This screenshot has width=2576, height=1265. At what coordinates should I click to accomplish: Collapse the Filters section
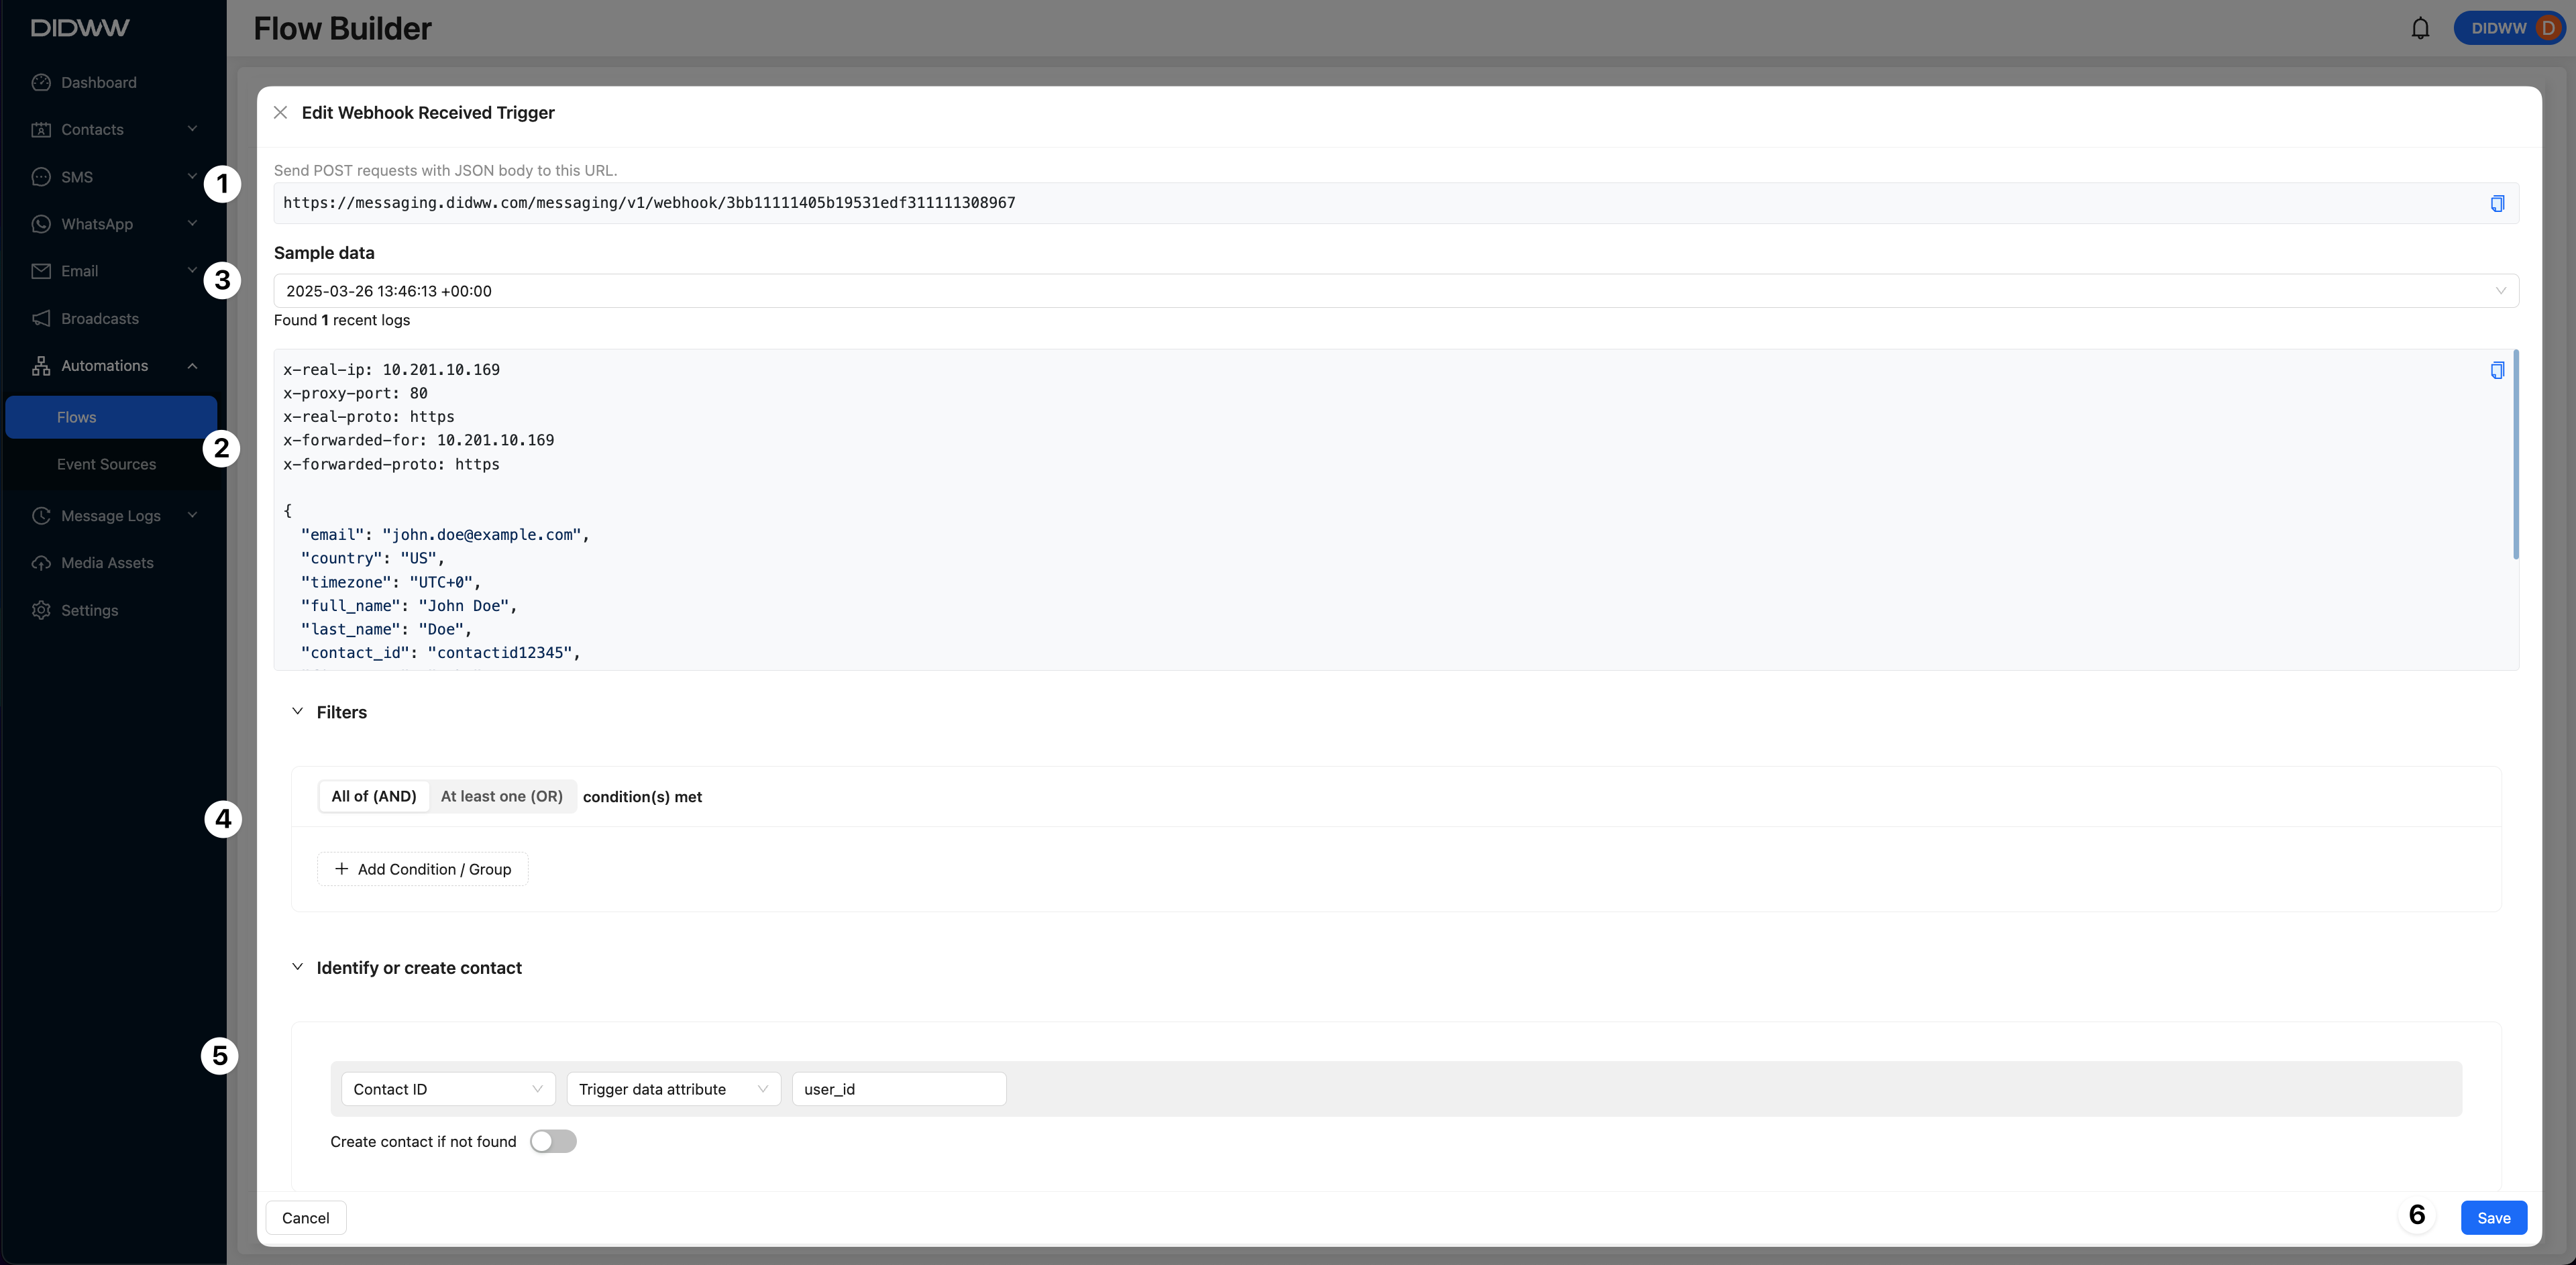(x=297, y=711)
